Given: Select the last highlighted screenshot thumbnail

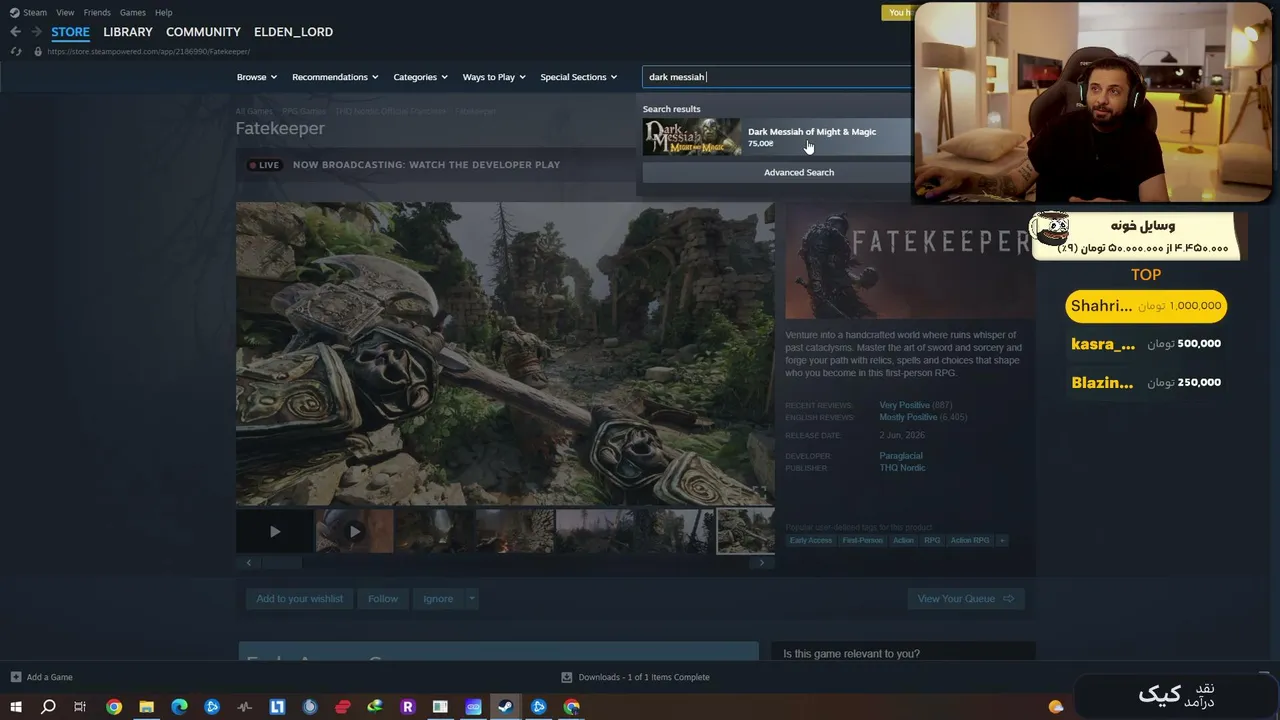Looking at the screenshot, I should coord(745,531).
